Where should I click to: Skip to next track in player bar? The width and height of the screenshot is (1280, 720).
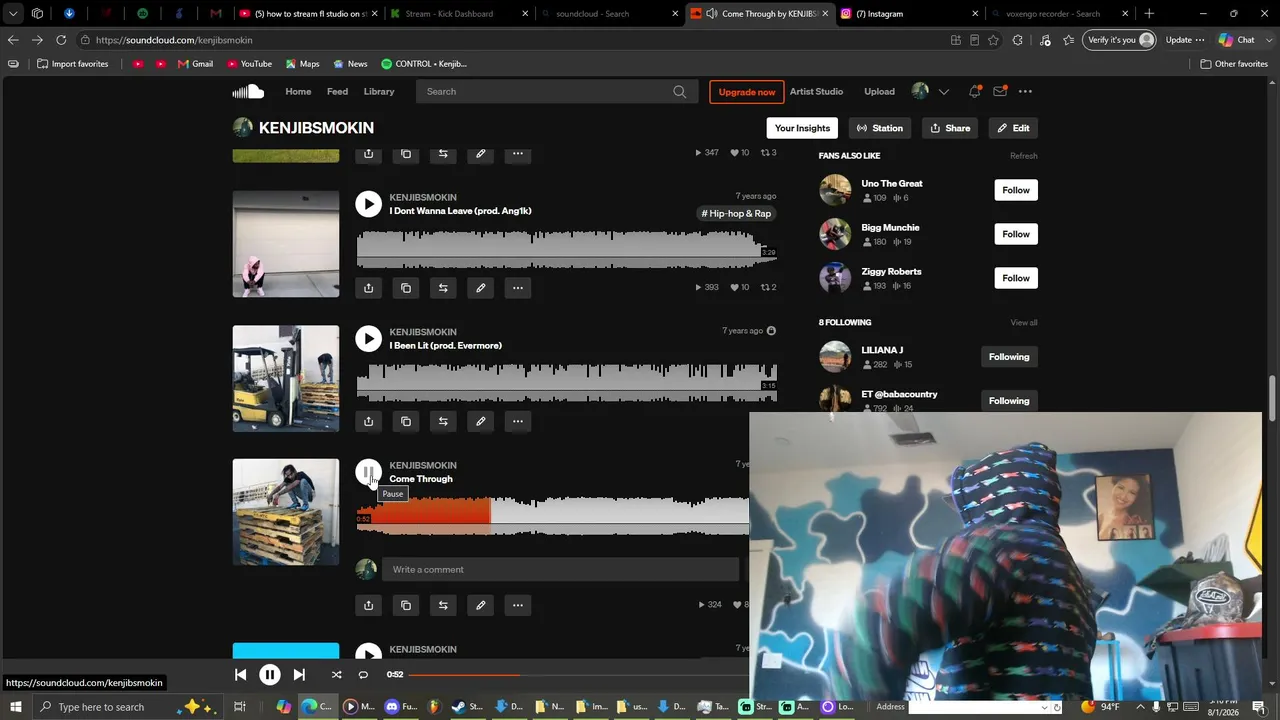[x=299, y=675]
